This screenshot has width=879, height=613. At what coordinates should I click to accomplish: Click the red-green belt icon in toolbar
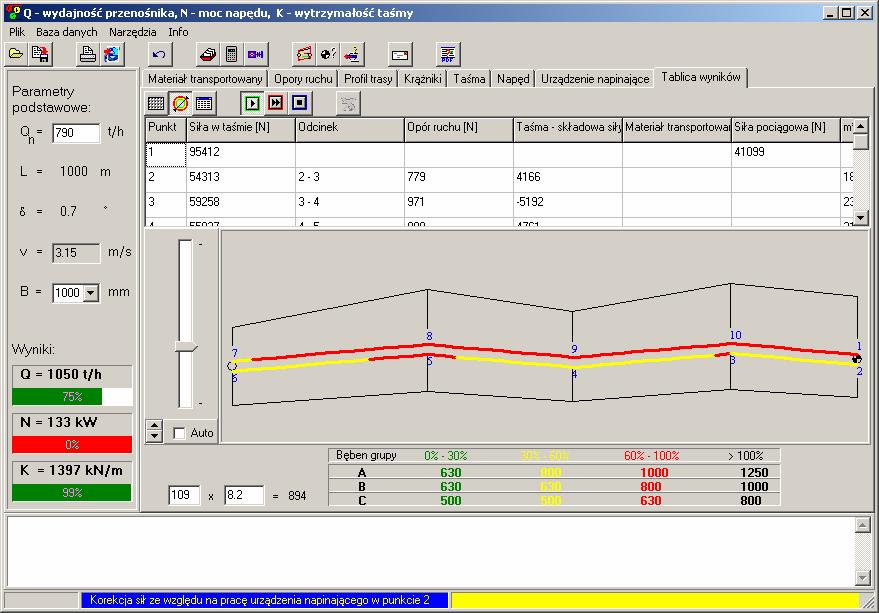[304, 54]
